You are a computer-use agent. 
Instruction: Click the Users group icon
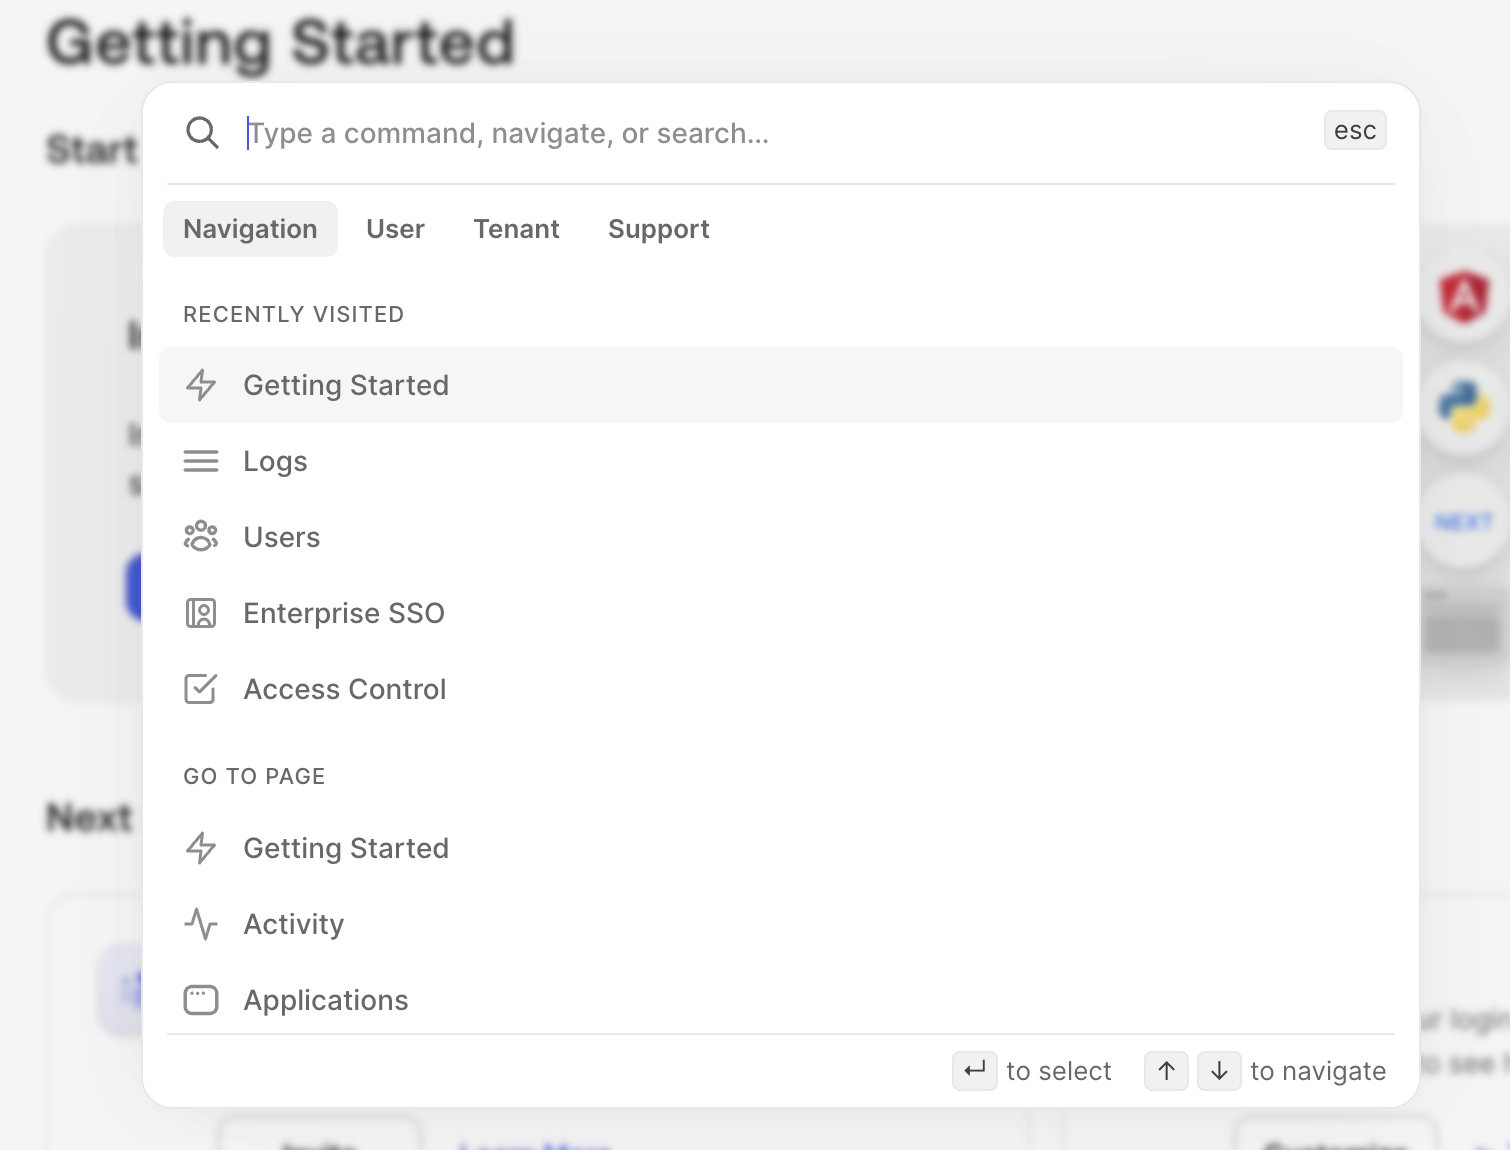(x=201, y=537)
